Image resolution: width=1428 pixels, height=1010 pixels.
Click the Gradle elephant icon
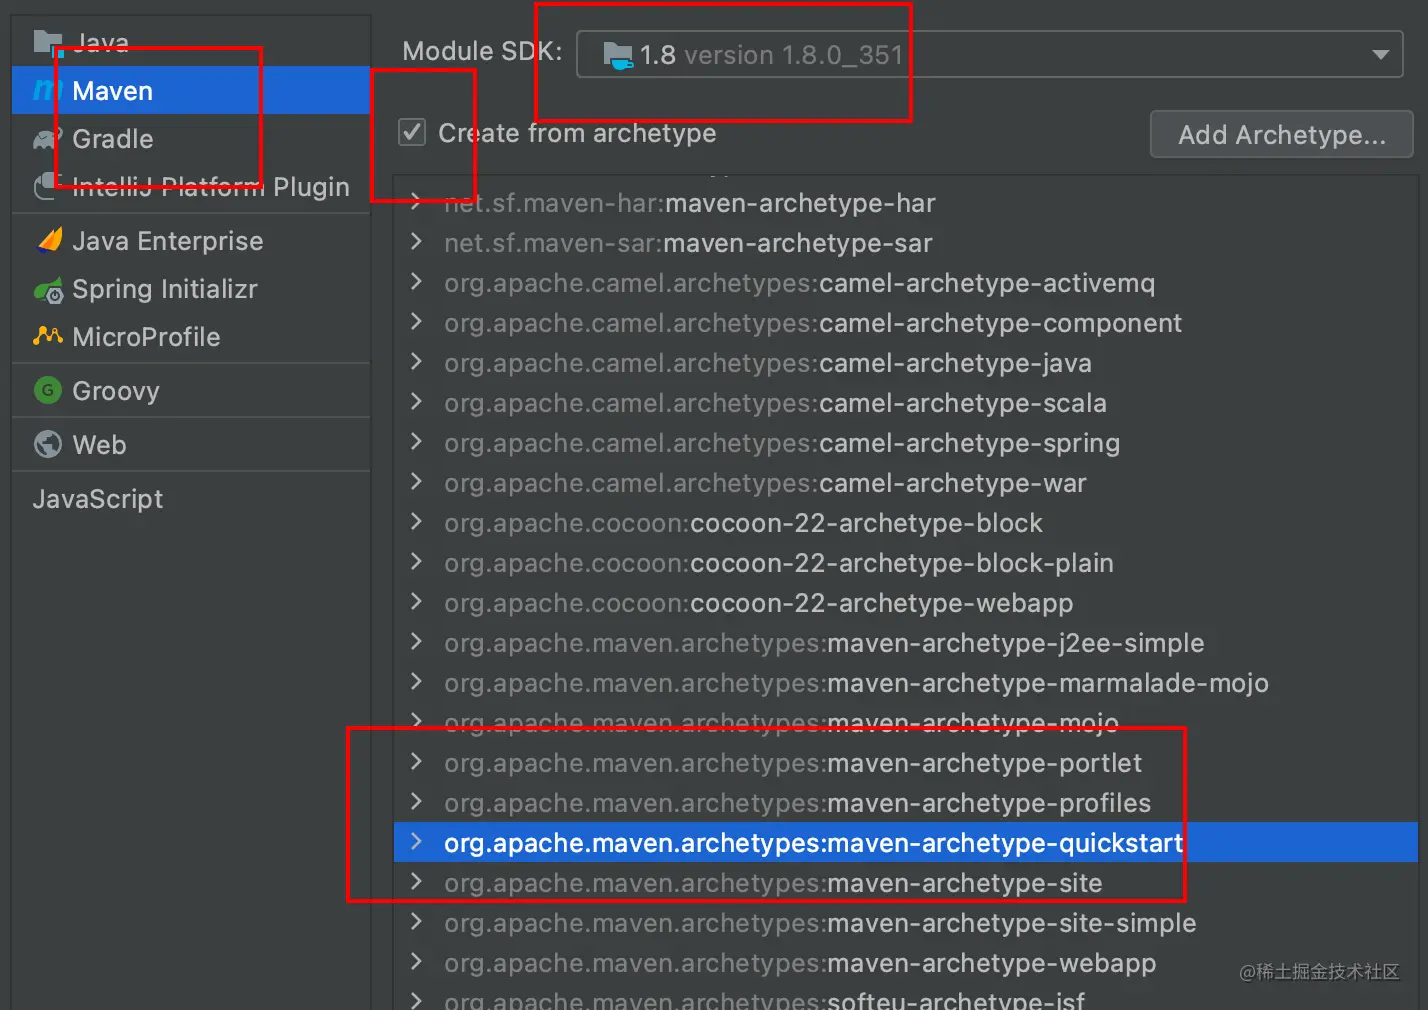(47, 140)
